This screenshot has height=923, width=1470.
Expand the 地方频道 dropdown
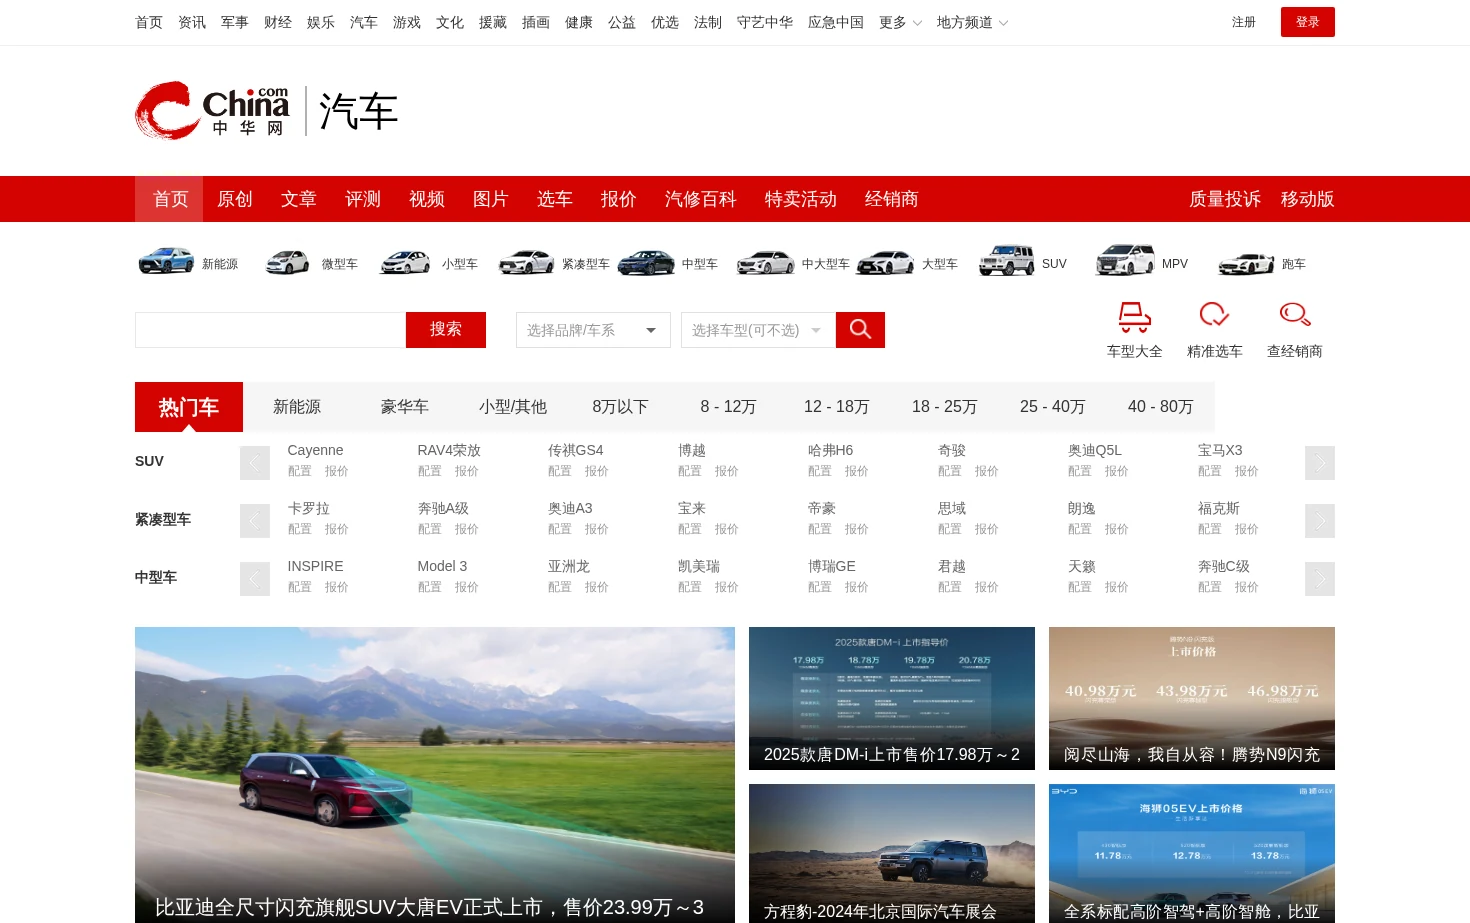click(972, 22)
